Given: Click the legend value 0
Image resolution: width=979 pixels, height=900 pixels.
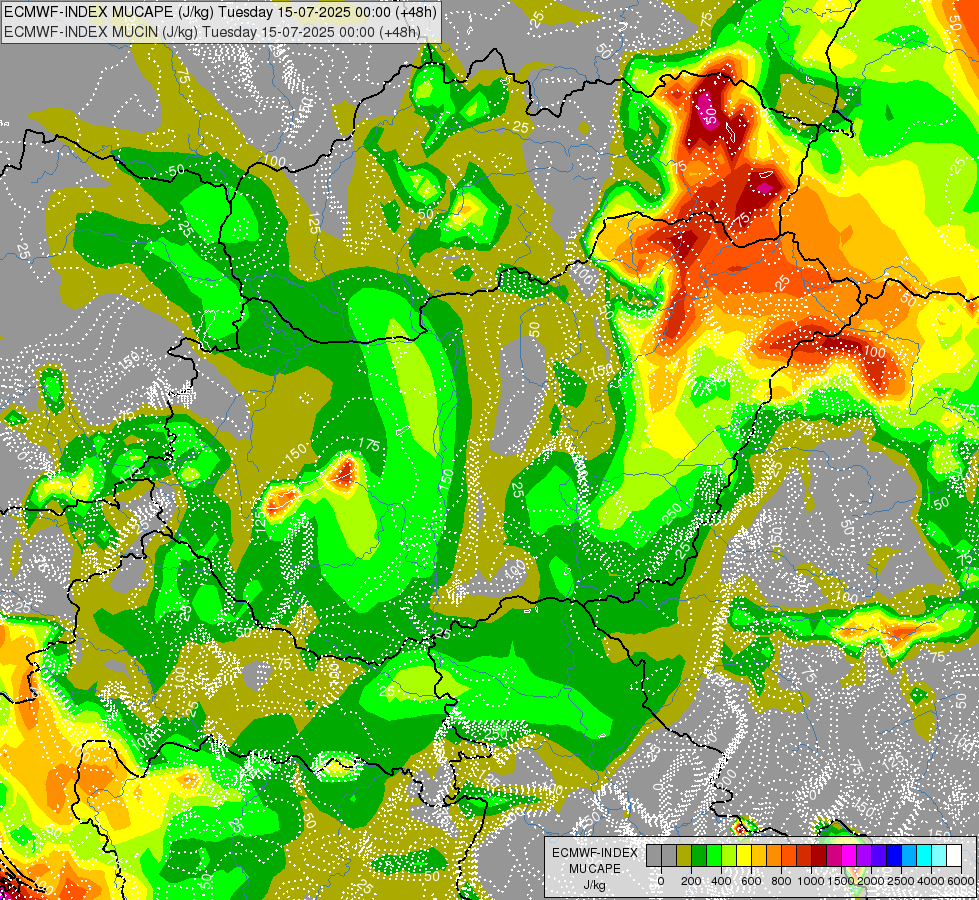Looking at the screenshot, I should point(661,881).
